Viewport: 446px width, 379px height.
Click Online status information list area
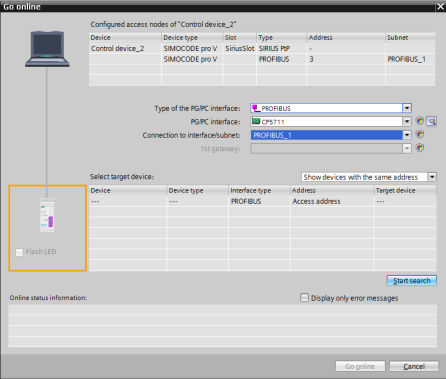[x=222, y=325]
